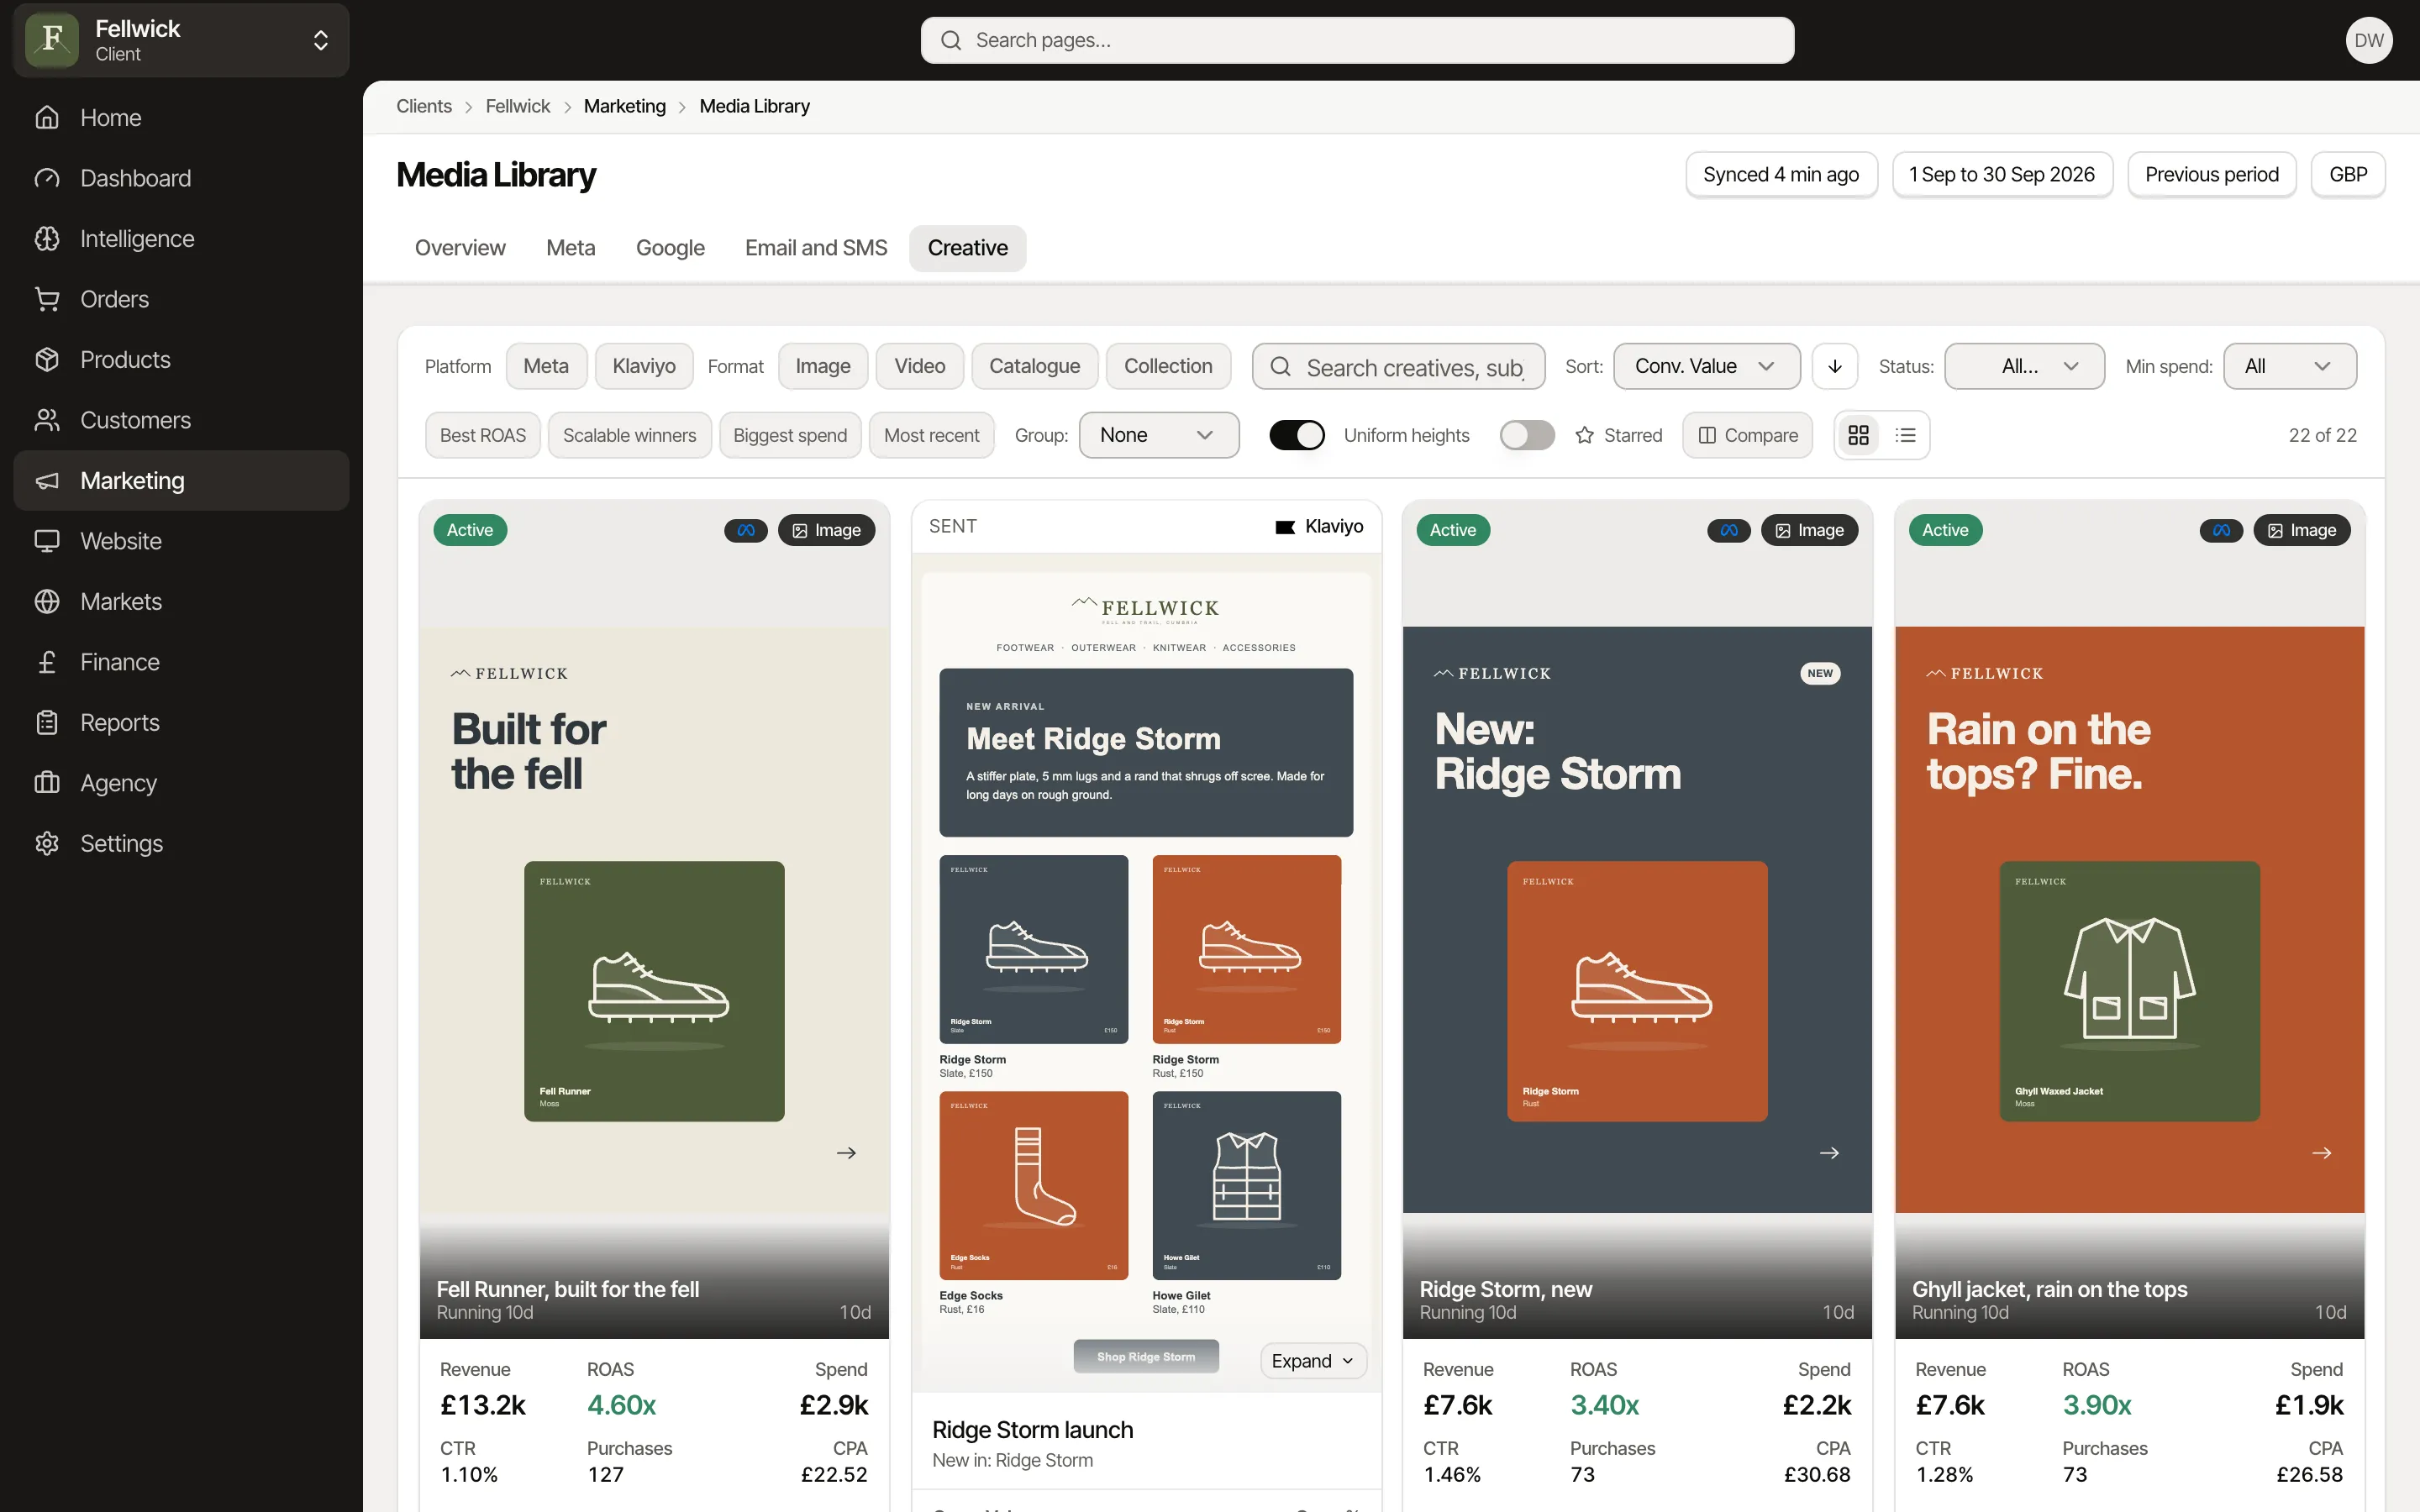Viewport: 2420px width, 1512px height.
Task: Open the Status All dropdown
Action: click(x=2024, y=366)
